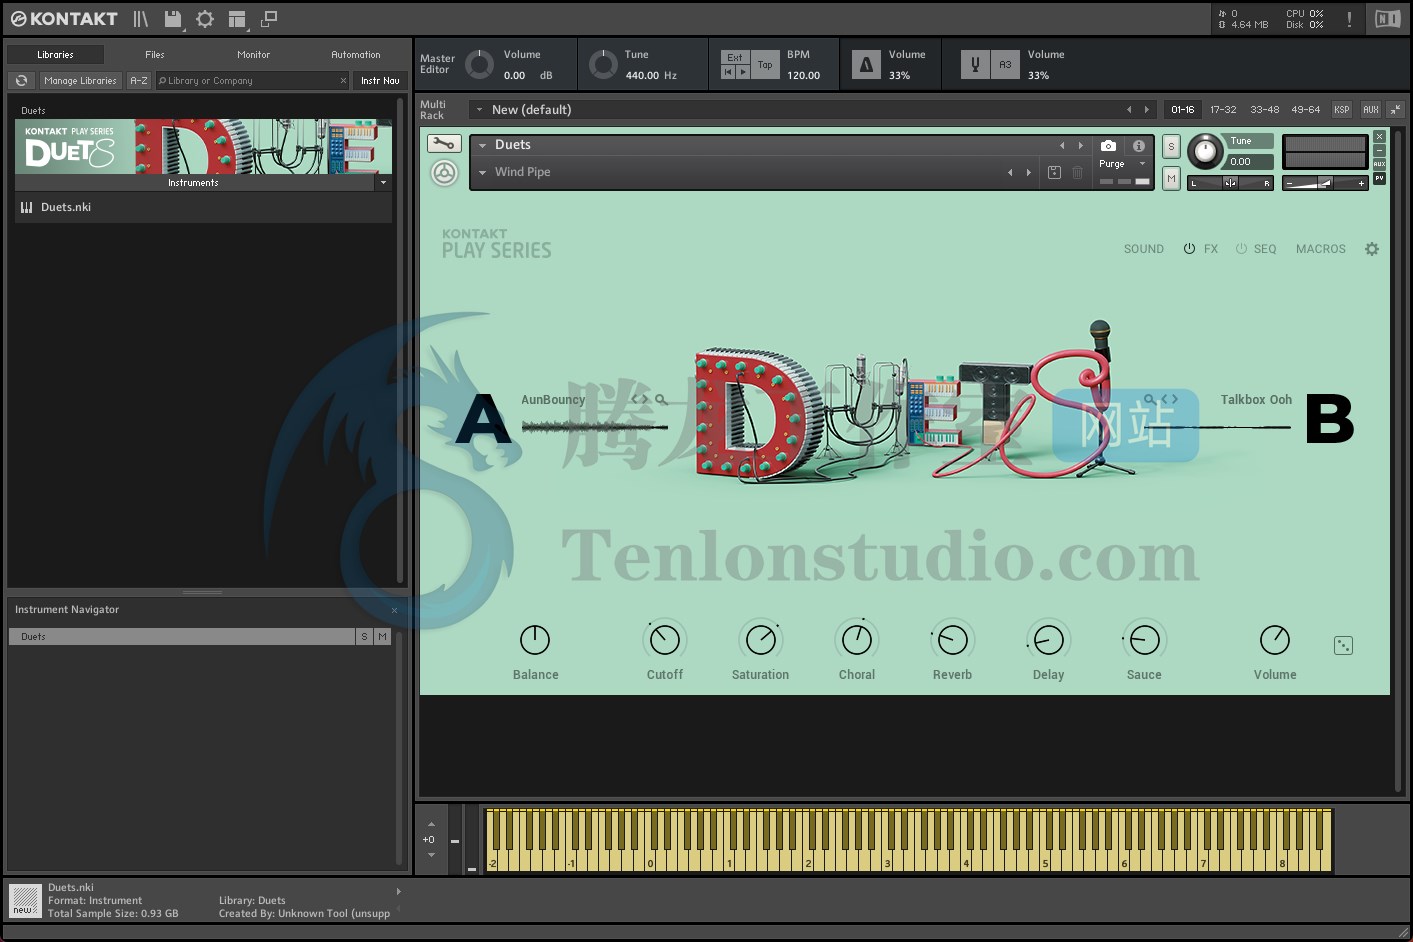Delete snapshot trash icon
Viewport: 1413px width, 942px height.
coord(1077,172)
